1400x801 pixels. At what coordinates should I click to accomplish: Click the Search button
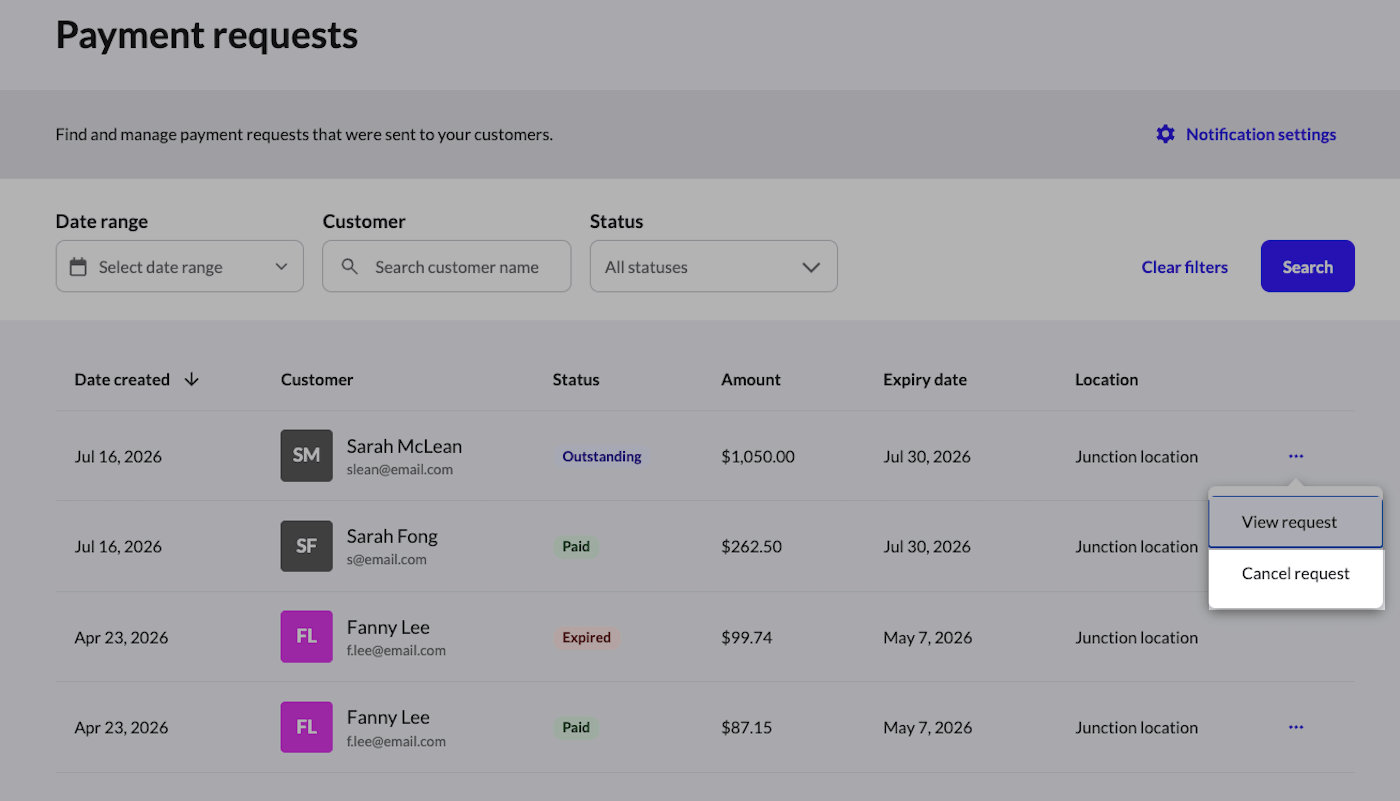pos(1307,266)
